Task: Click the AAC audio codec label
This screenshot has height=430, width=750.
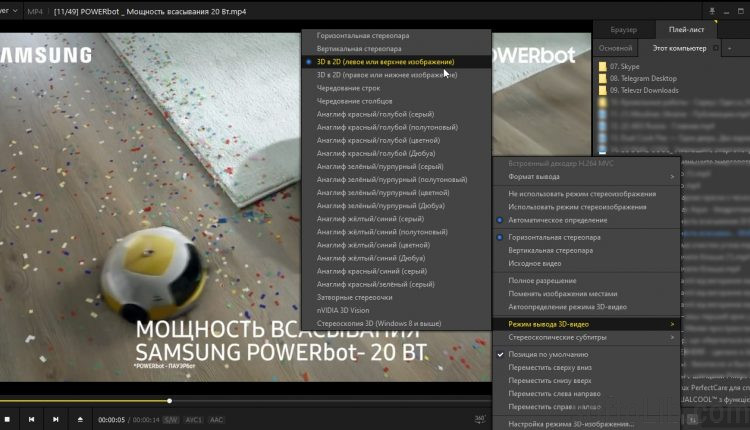Action: pos(217,420)
